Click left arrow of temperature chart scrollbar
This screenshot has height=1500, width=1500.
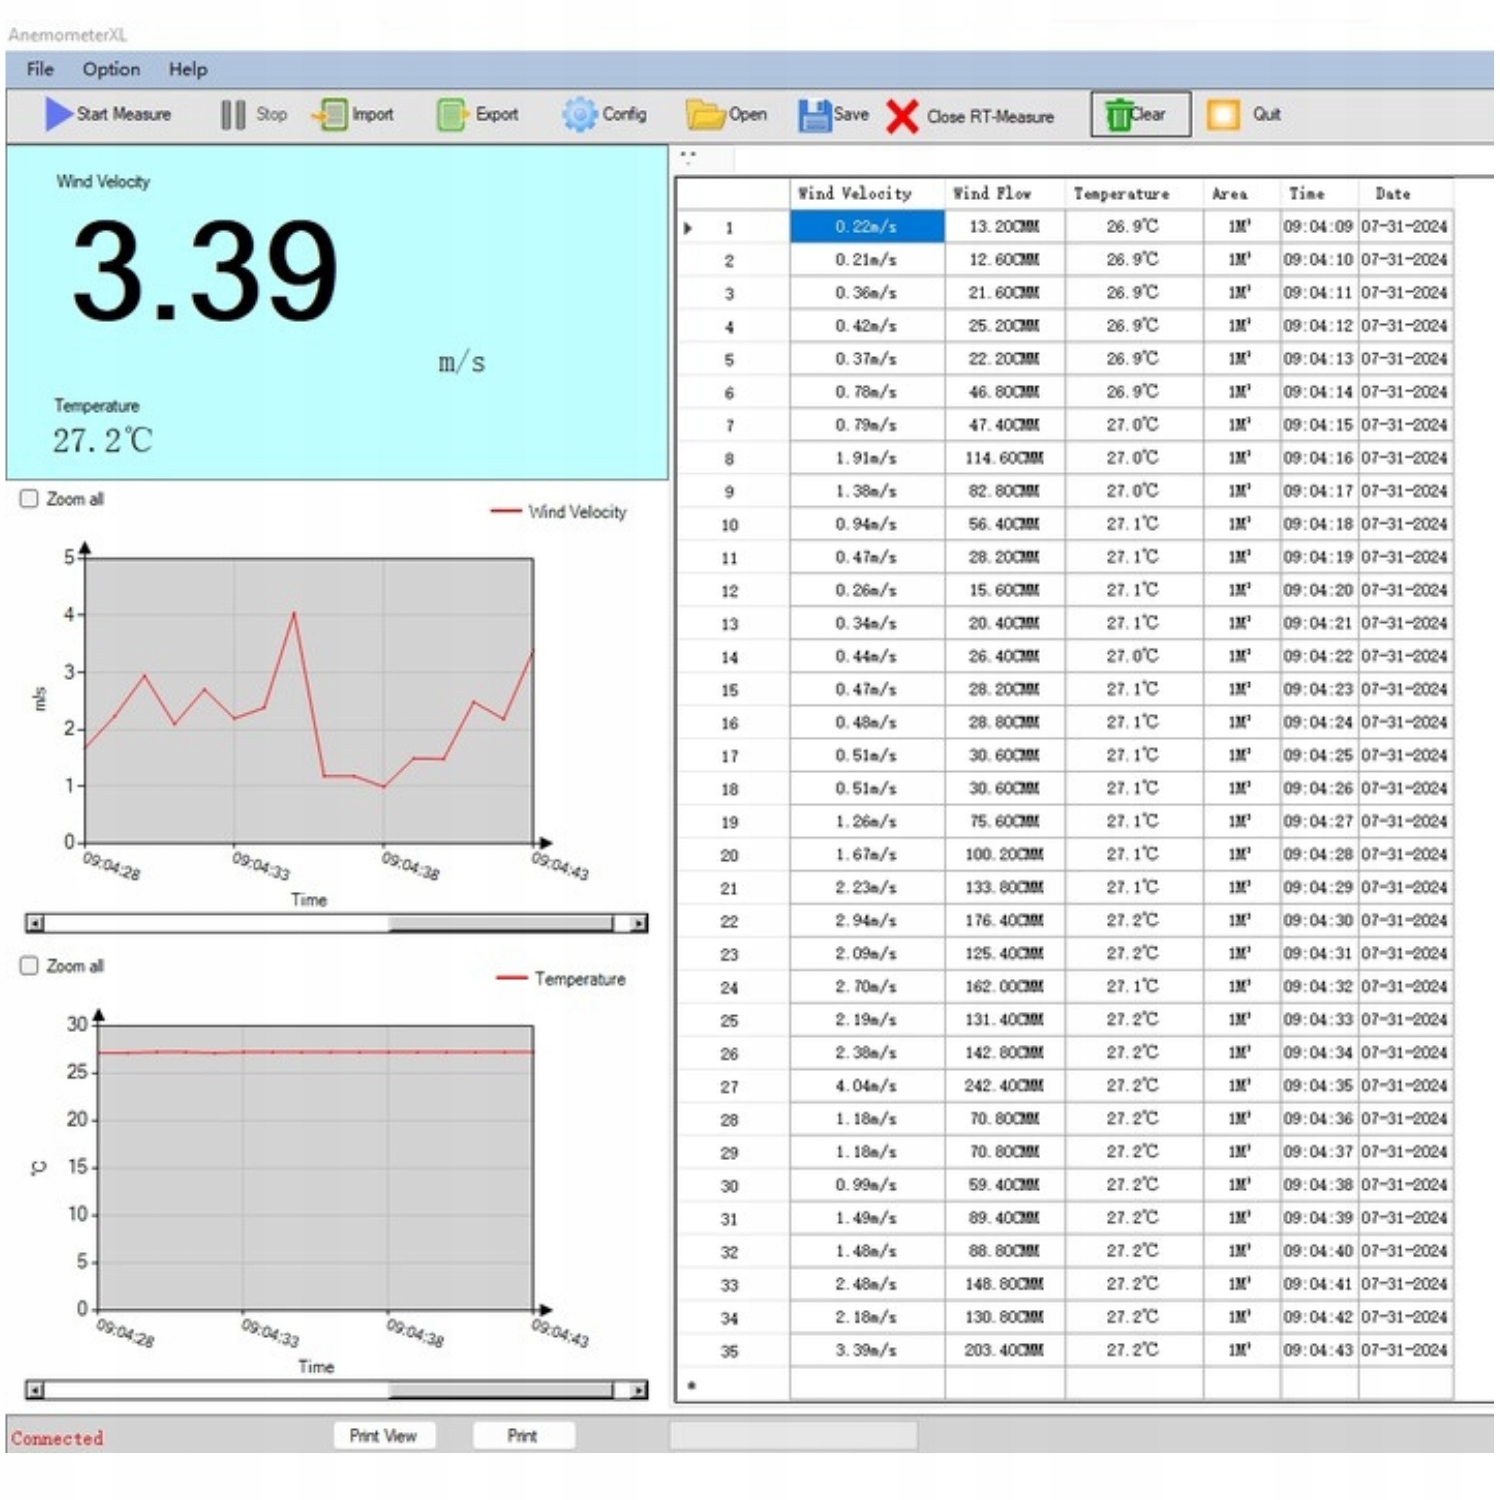(35, 1390)
